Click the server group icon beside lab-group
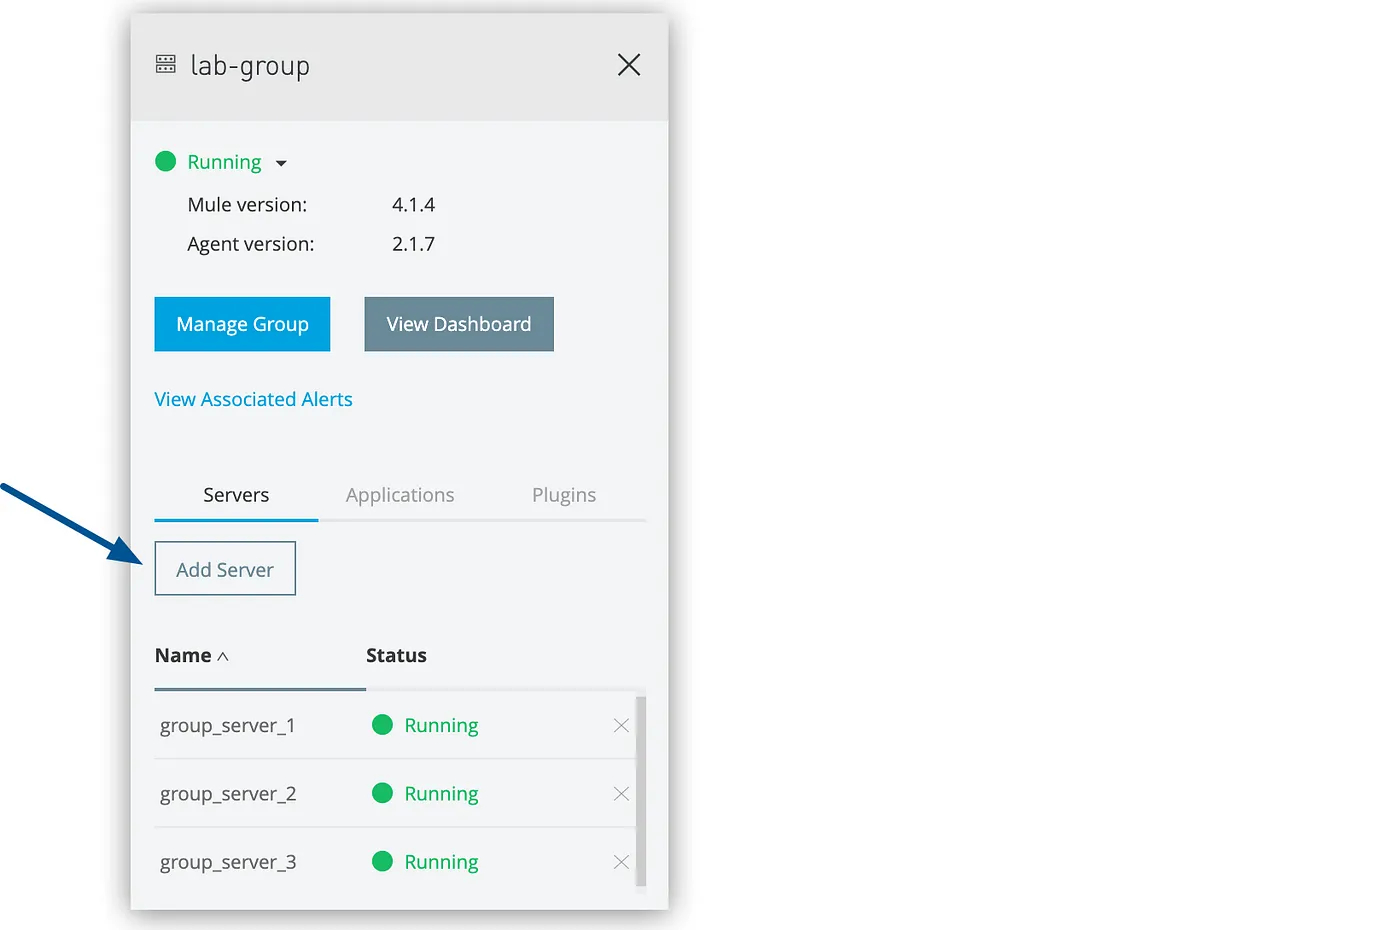Screen dimensions: 1400x930 click(165, 64)
